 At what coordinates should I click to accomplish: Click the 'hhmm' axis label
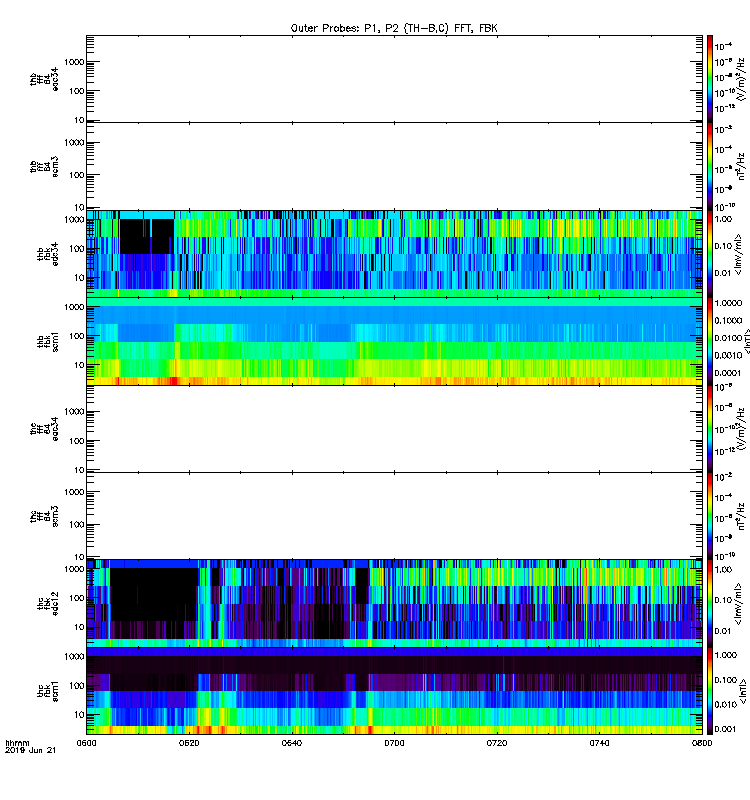point(17,743)
